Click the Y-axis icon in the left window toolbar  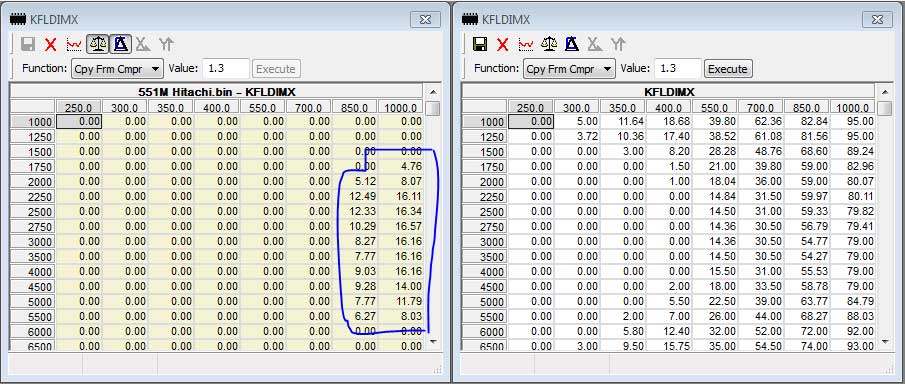click(x=166, y=44)
